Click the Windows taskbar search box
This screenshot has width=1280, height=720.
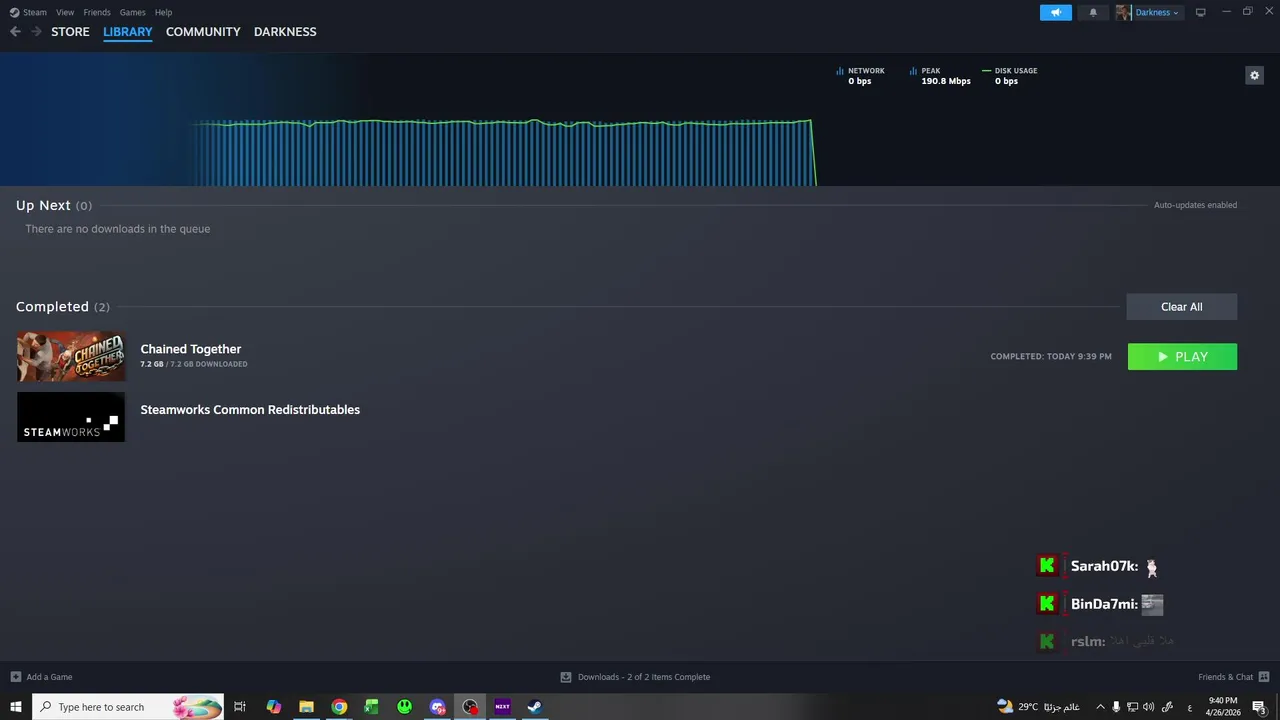pyautogui.click(x=128, y=707)
